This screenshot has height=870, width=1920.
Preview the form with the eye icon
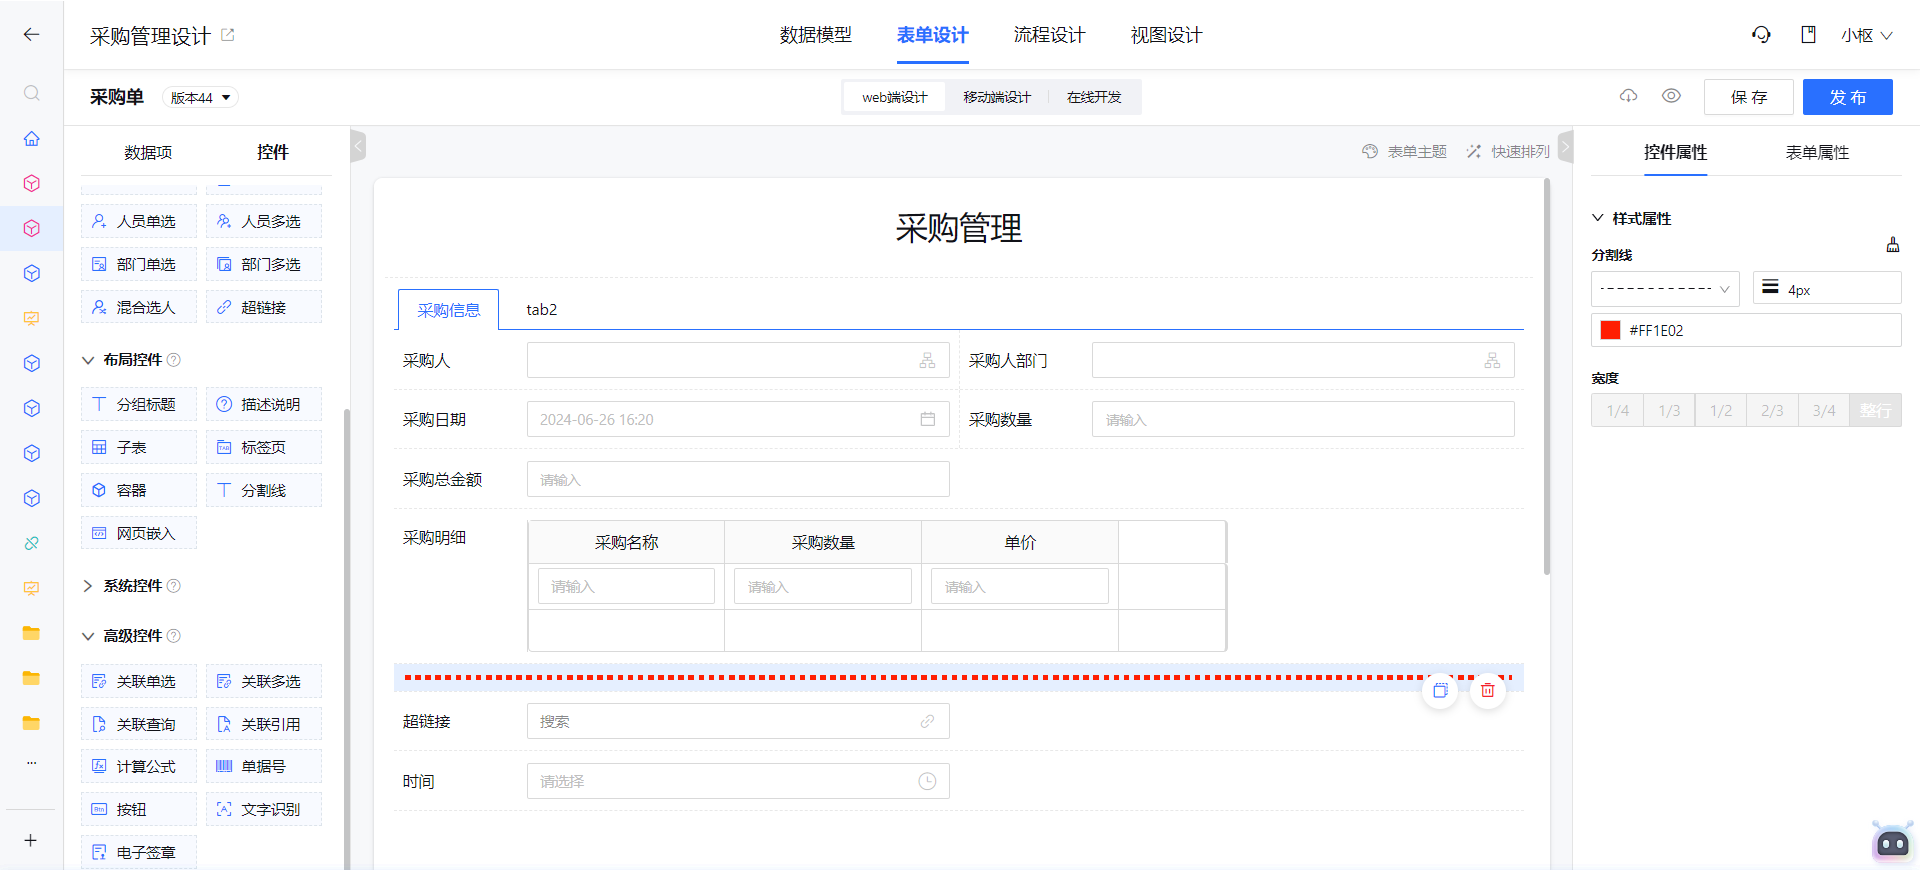coord(1671,96)
